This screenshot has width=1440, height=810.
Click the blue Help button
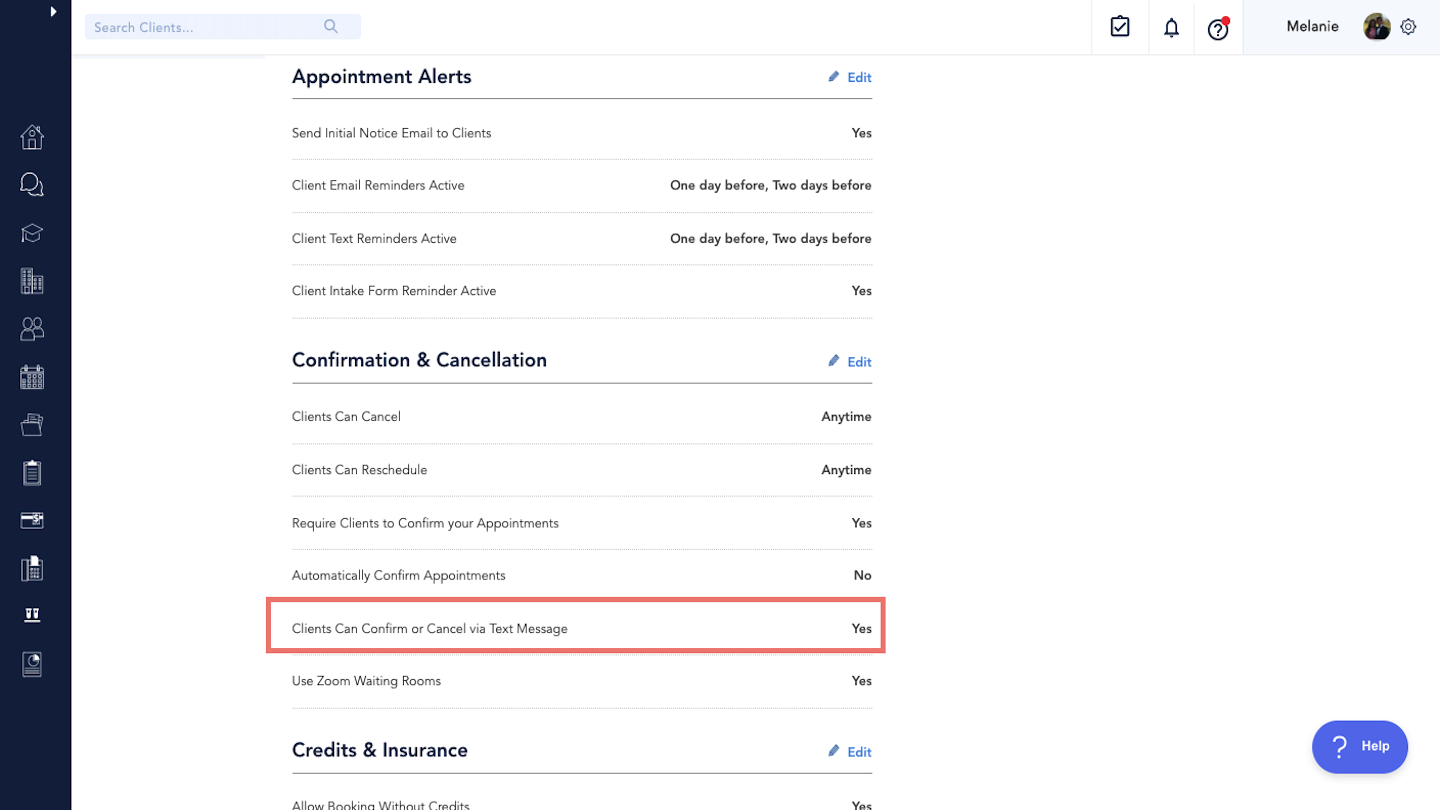pos(1359,746)
